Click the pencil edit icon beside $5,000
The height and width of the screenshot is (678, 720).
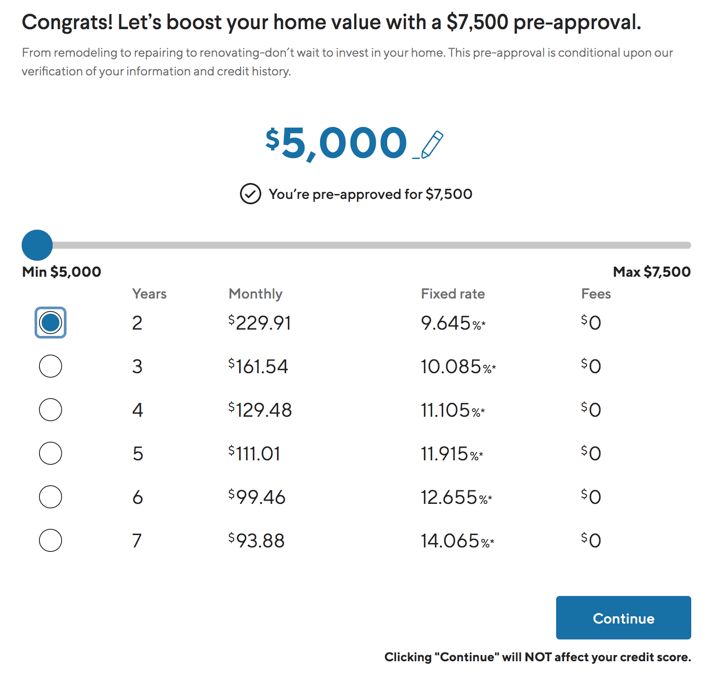tap(428, 145)
